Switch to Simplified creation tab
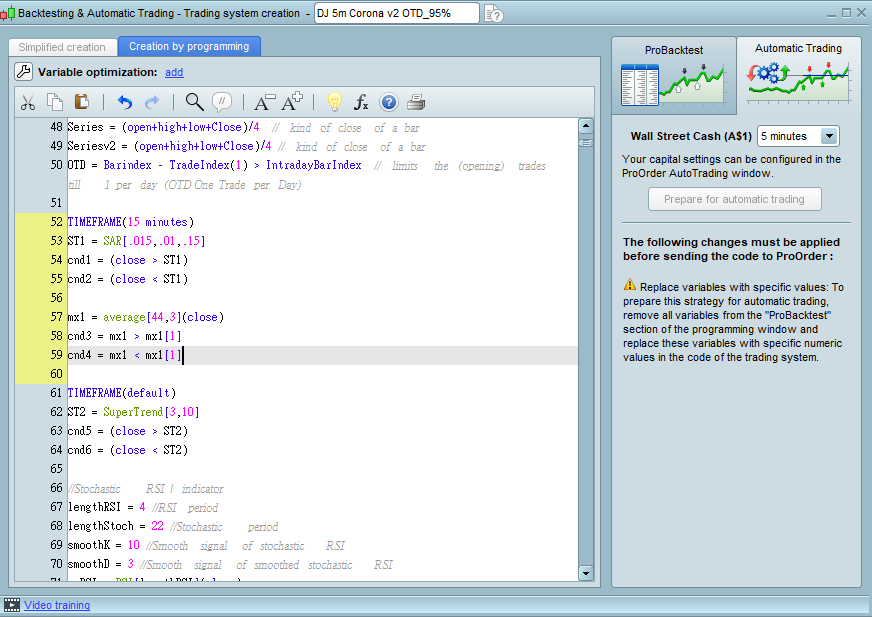 (x=62, y=47)
